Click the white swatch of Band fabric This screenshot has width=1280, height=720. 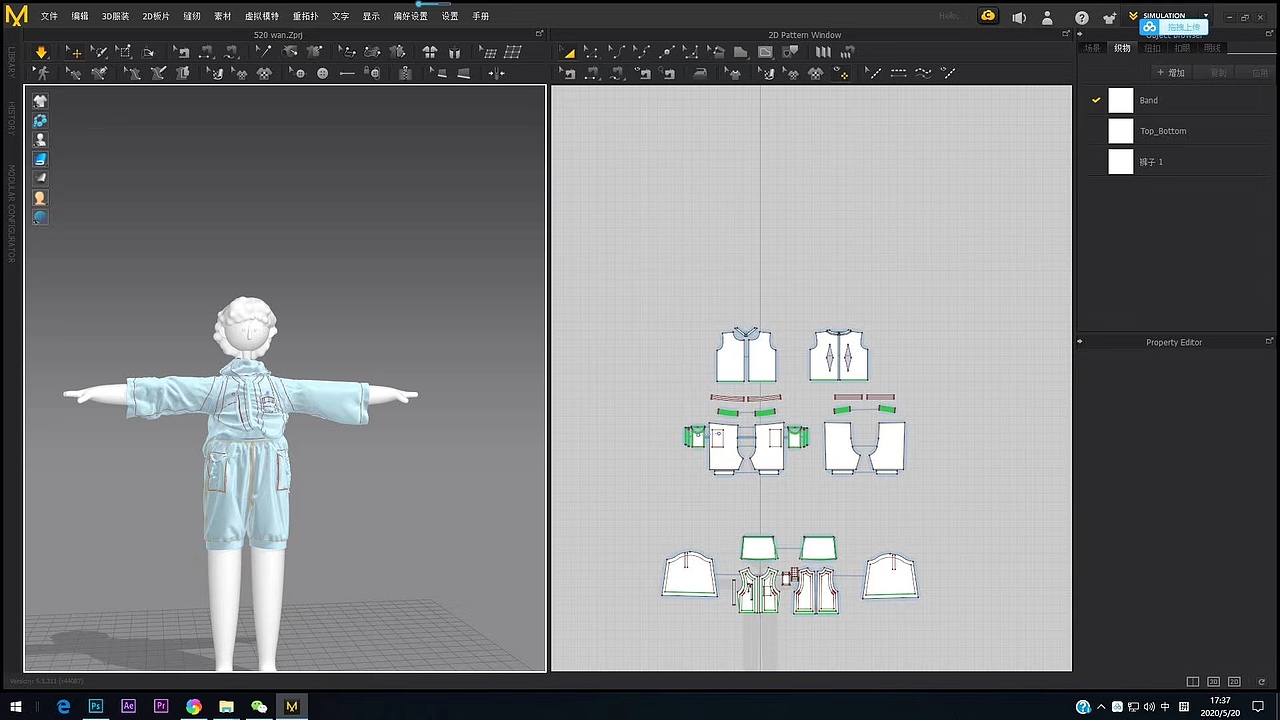(x=1121, y=100)
